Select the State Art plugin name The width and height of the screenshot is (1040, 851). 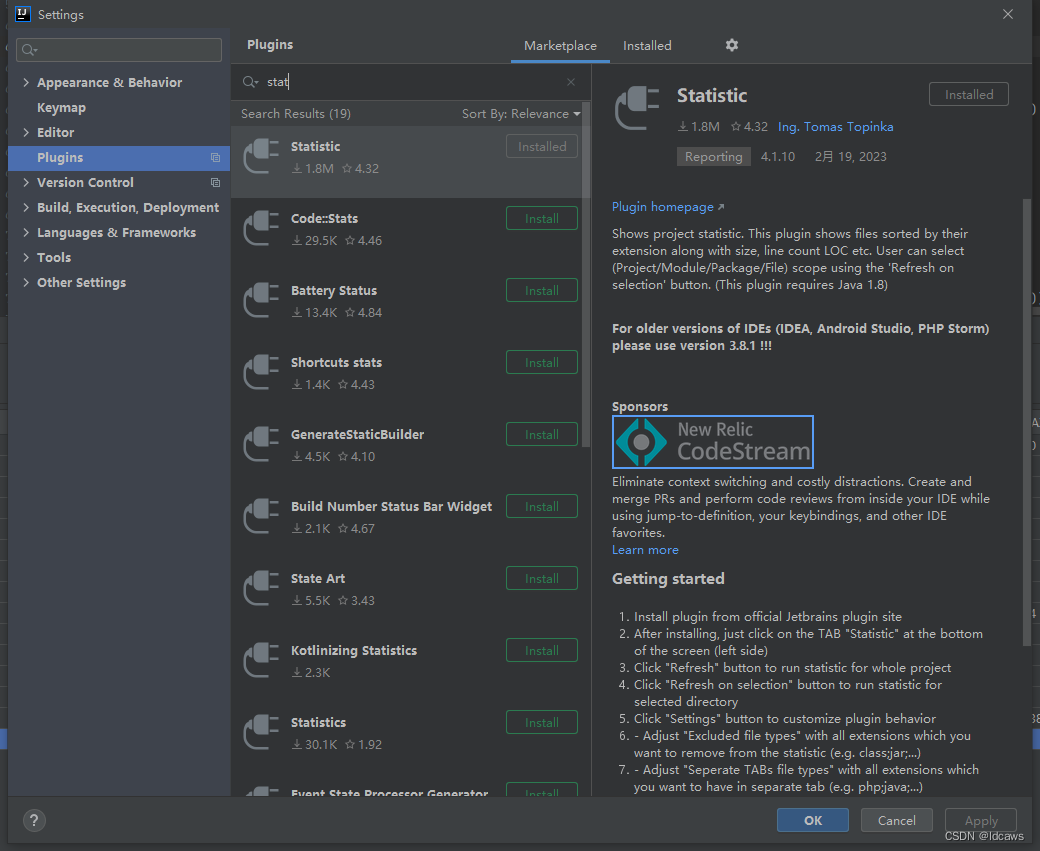(318, 578)
